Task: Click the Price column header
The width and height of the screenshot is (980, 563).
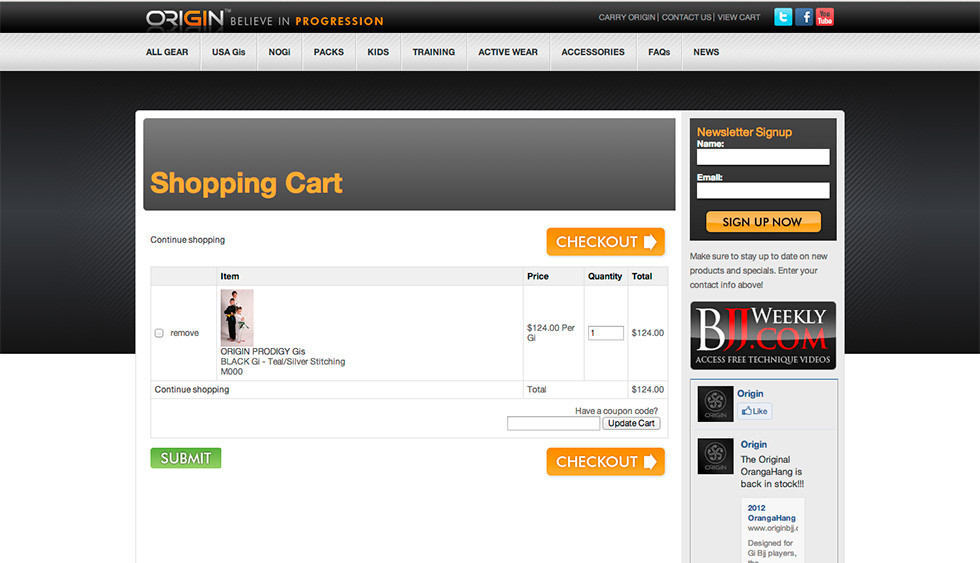Action: click(538, 276)
